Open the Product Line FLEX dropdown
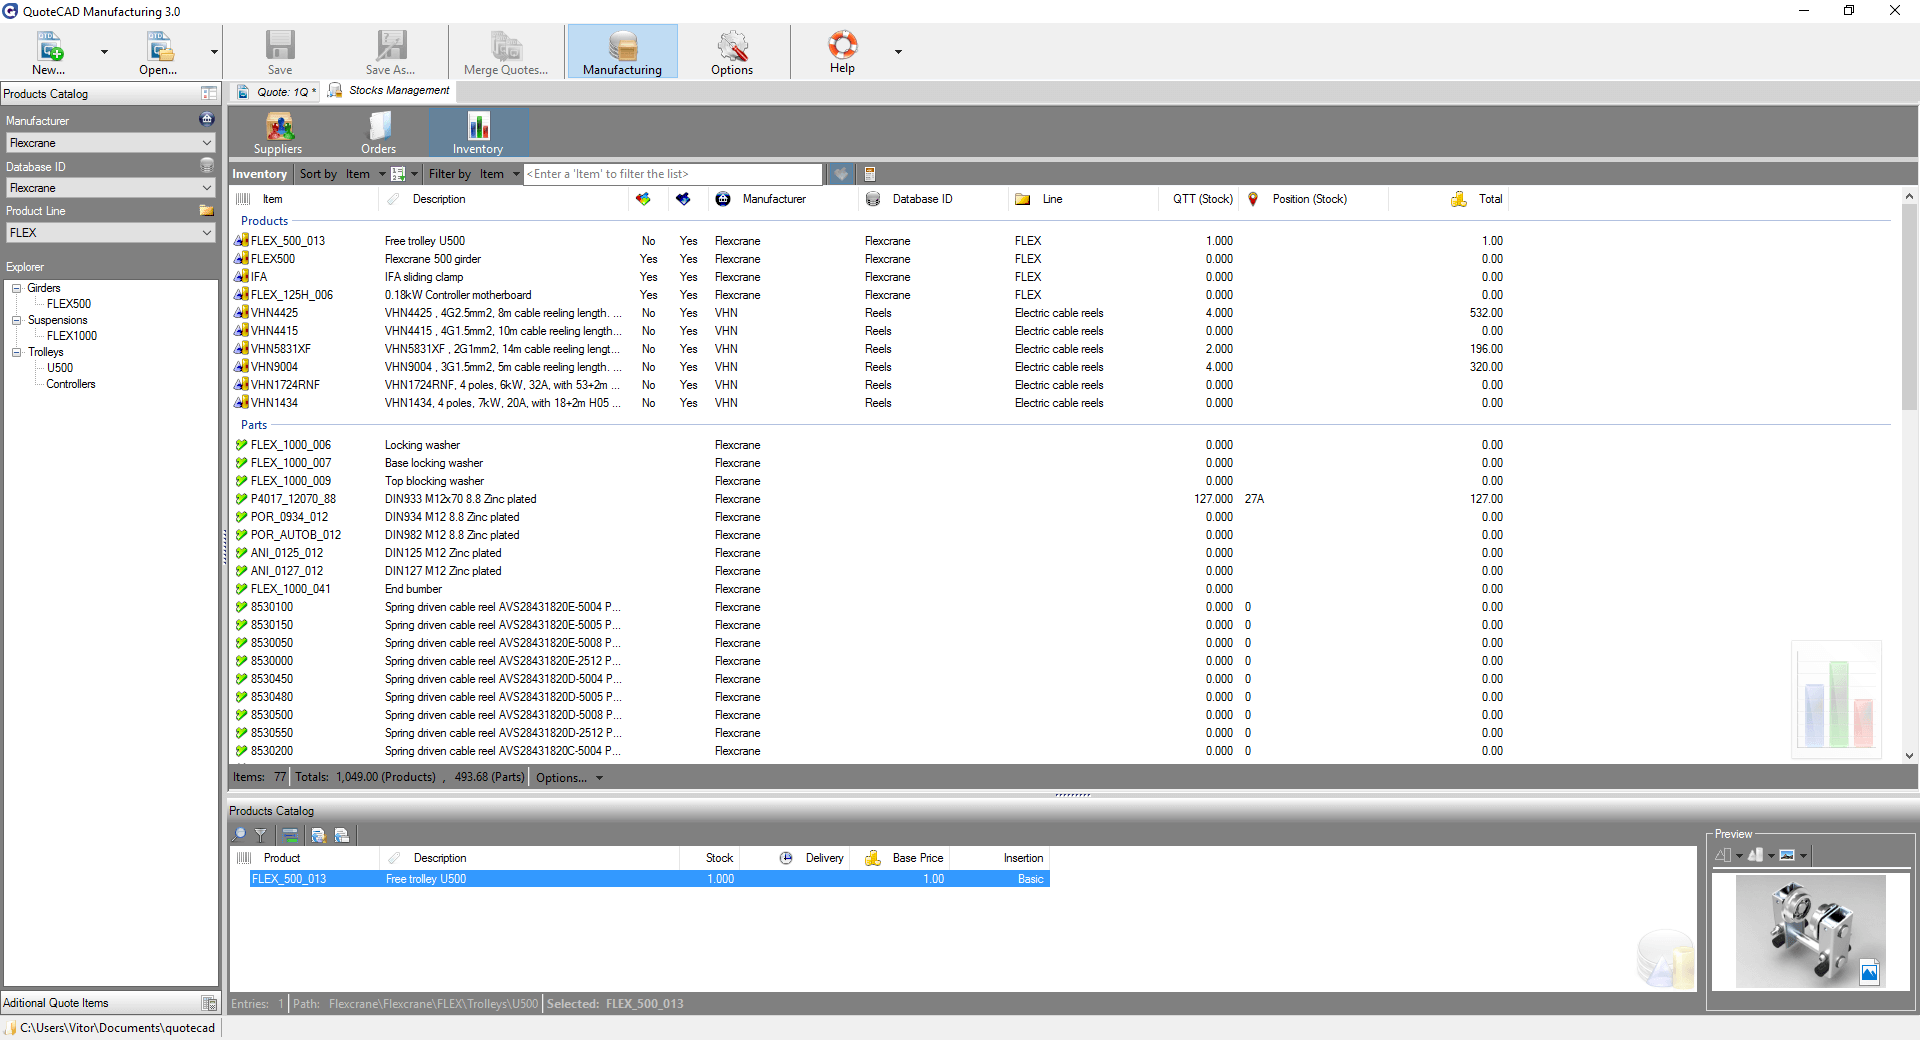Viewport: 1920px width, 1040px height. tap(207, 233)
